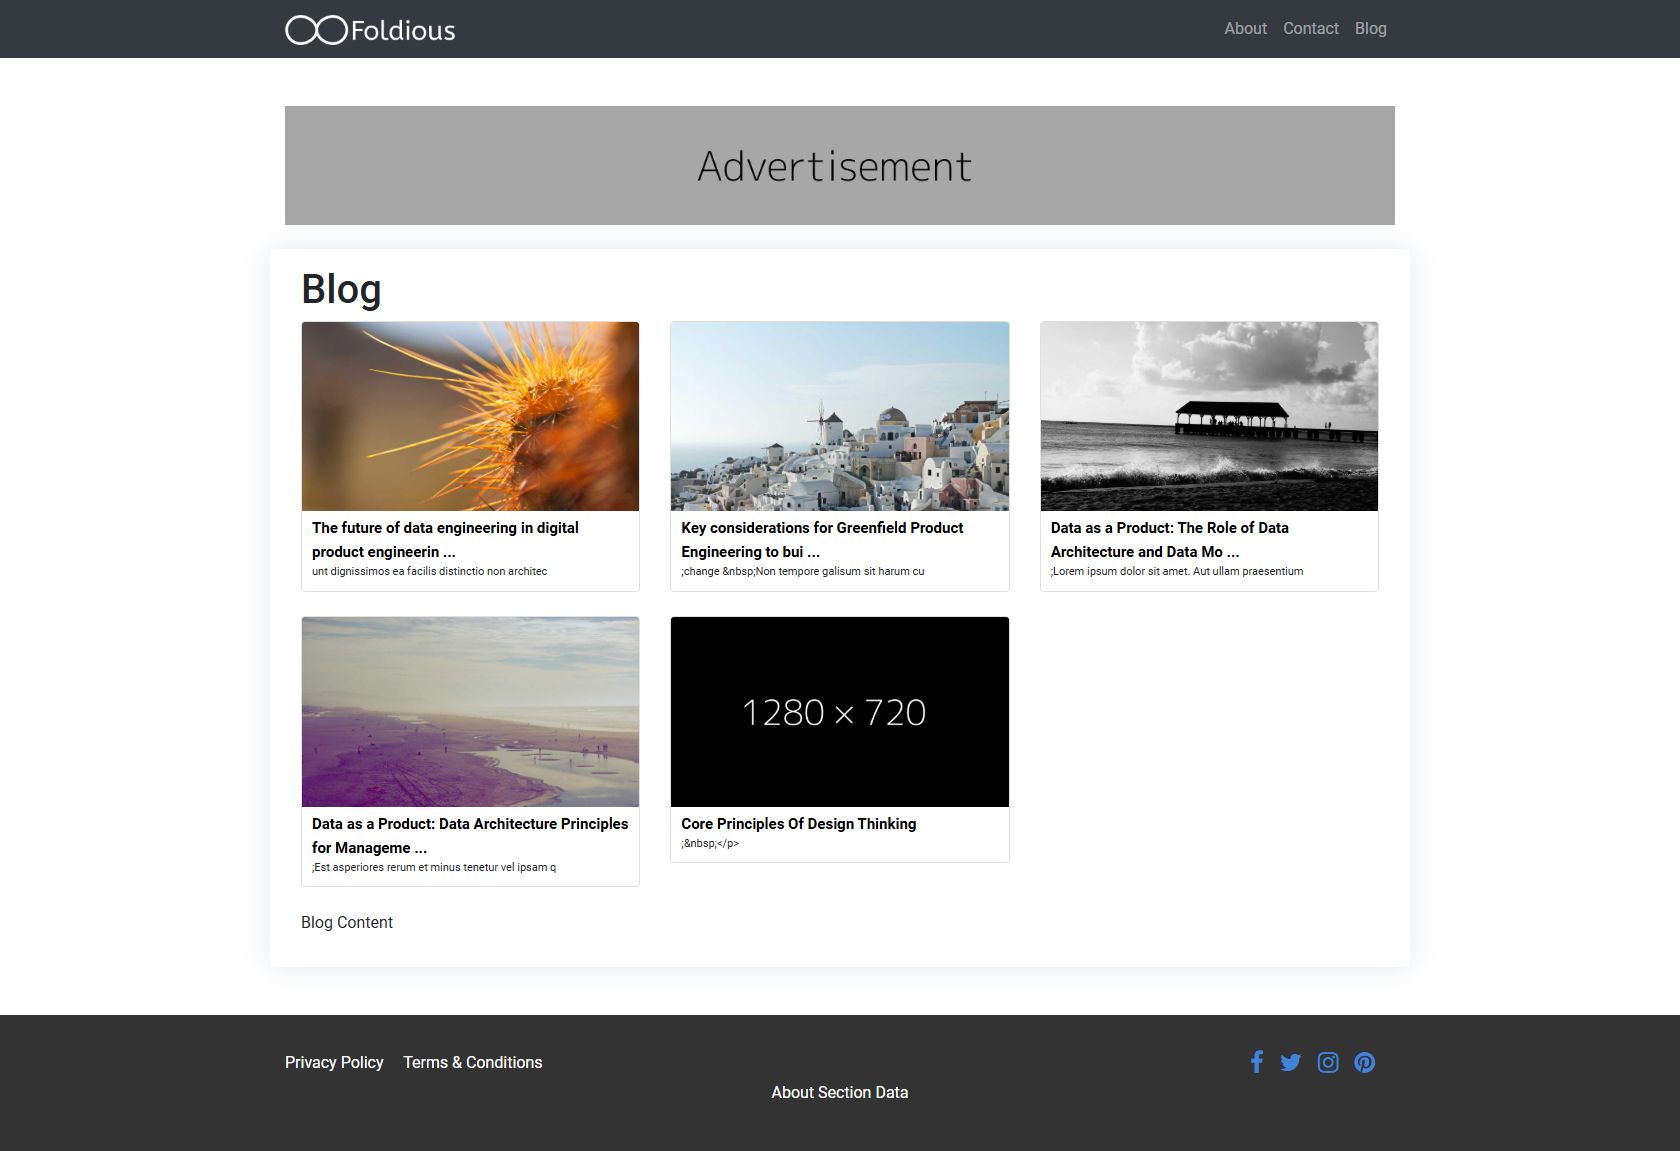The height and width of the screenshot is (1151, 1680).
Task: Go to the About page
Action: [1245, 29]
